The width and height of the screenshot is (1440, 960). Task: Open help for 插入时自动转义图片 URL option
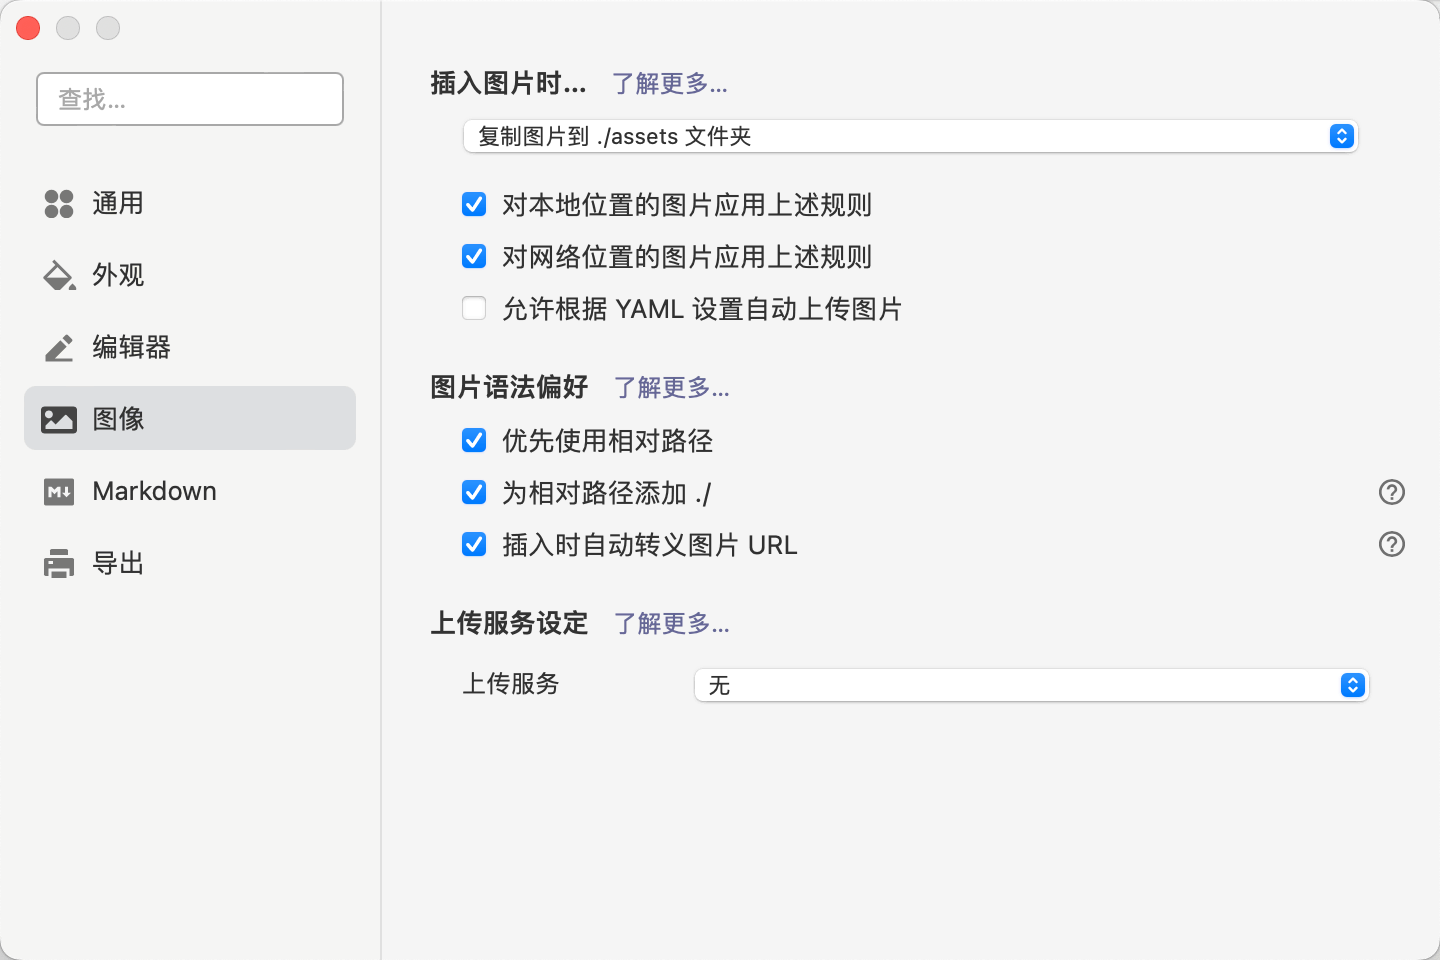point(1392,544)
